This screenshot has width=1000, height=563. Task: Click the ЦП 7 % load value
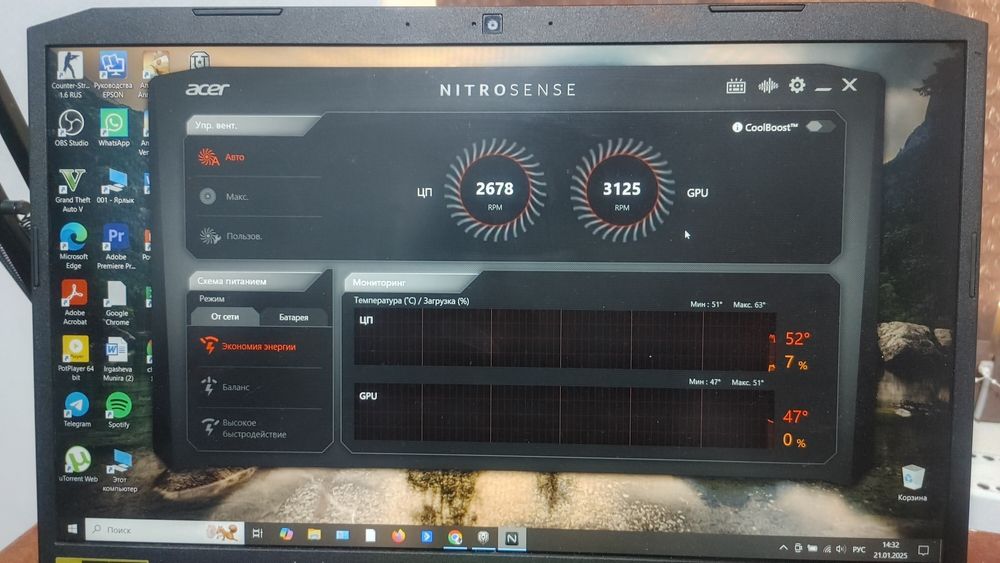[x=796, y=363]
